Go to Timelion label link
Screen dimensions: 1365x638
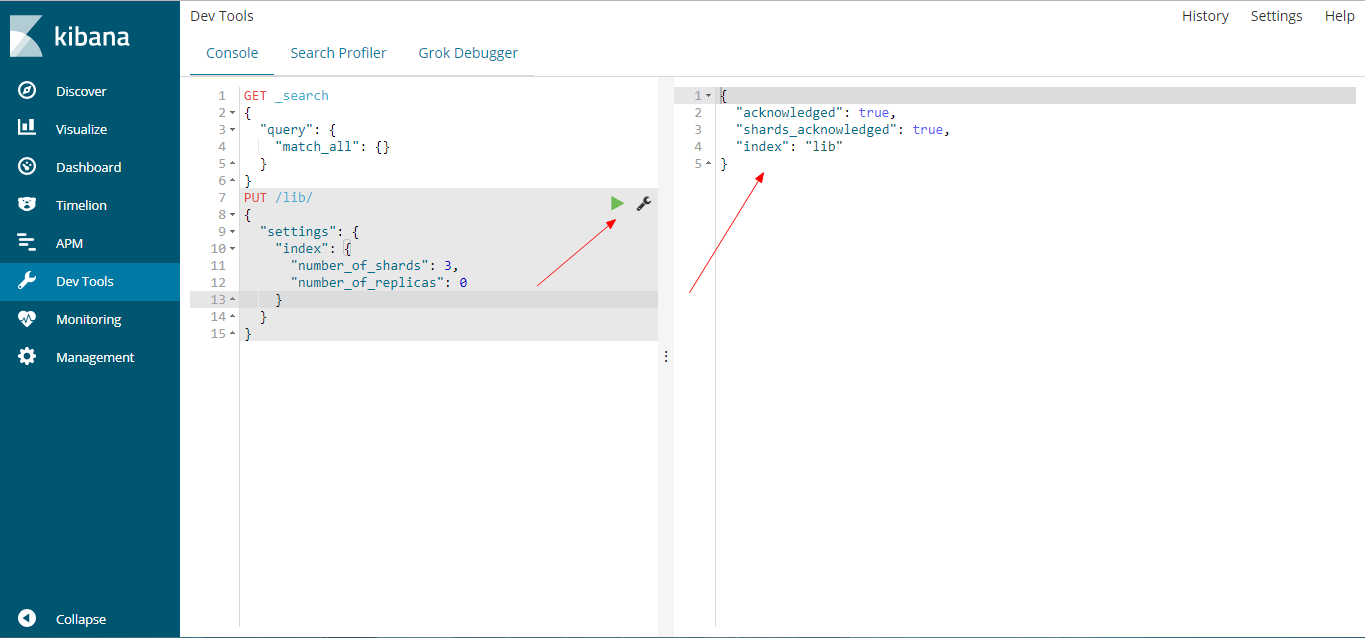pyautogui.click(x=81, y=205)
